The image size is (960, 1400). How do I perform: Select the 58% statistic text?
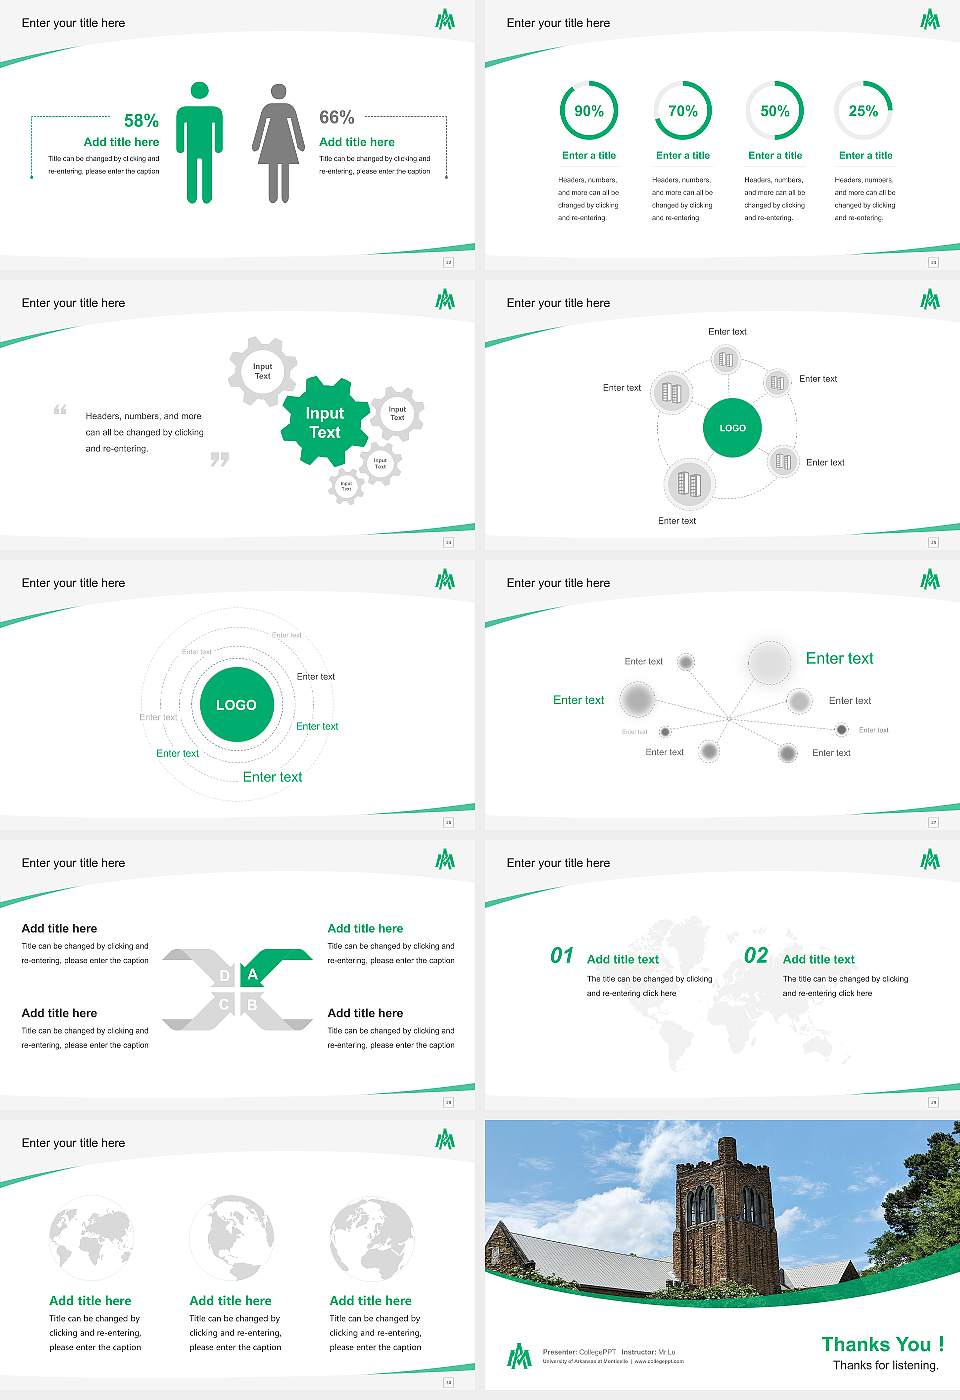[x=141, y=121]
